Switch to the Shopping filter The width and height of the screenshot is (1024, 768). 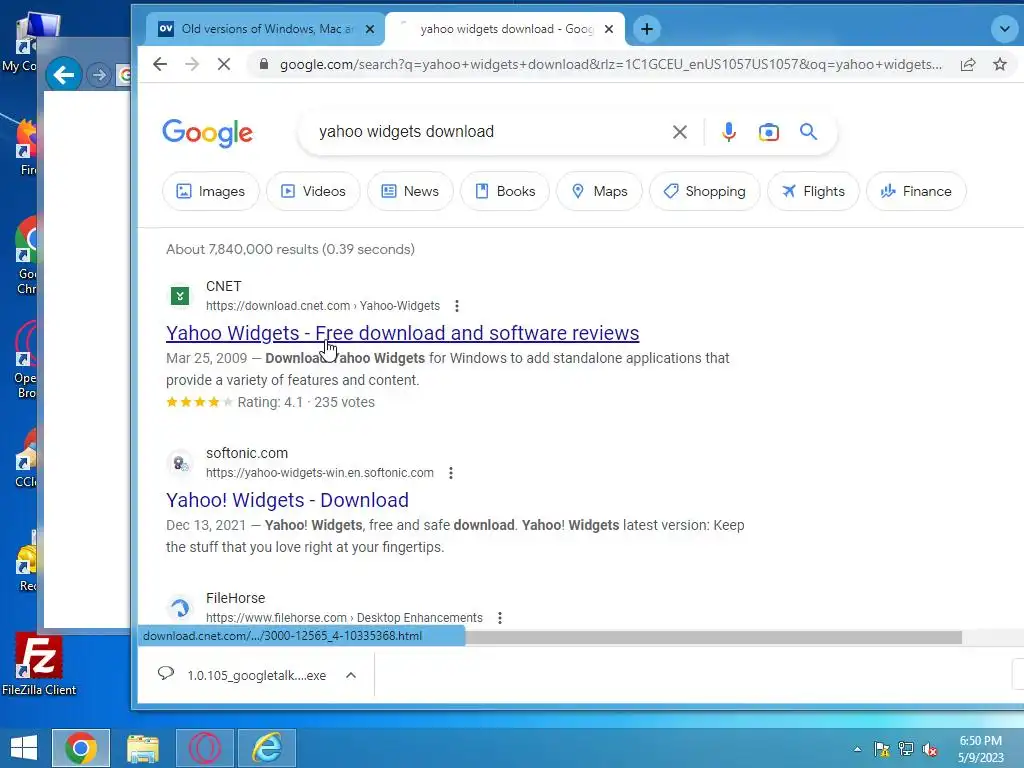pyautogui.click(x=705, y=191)
